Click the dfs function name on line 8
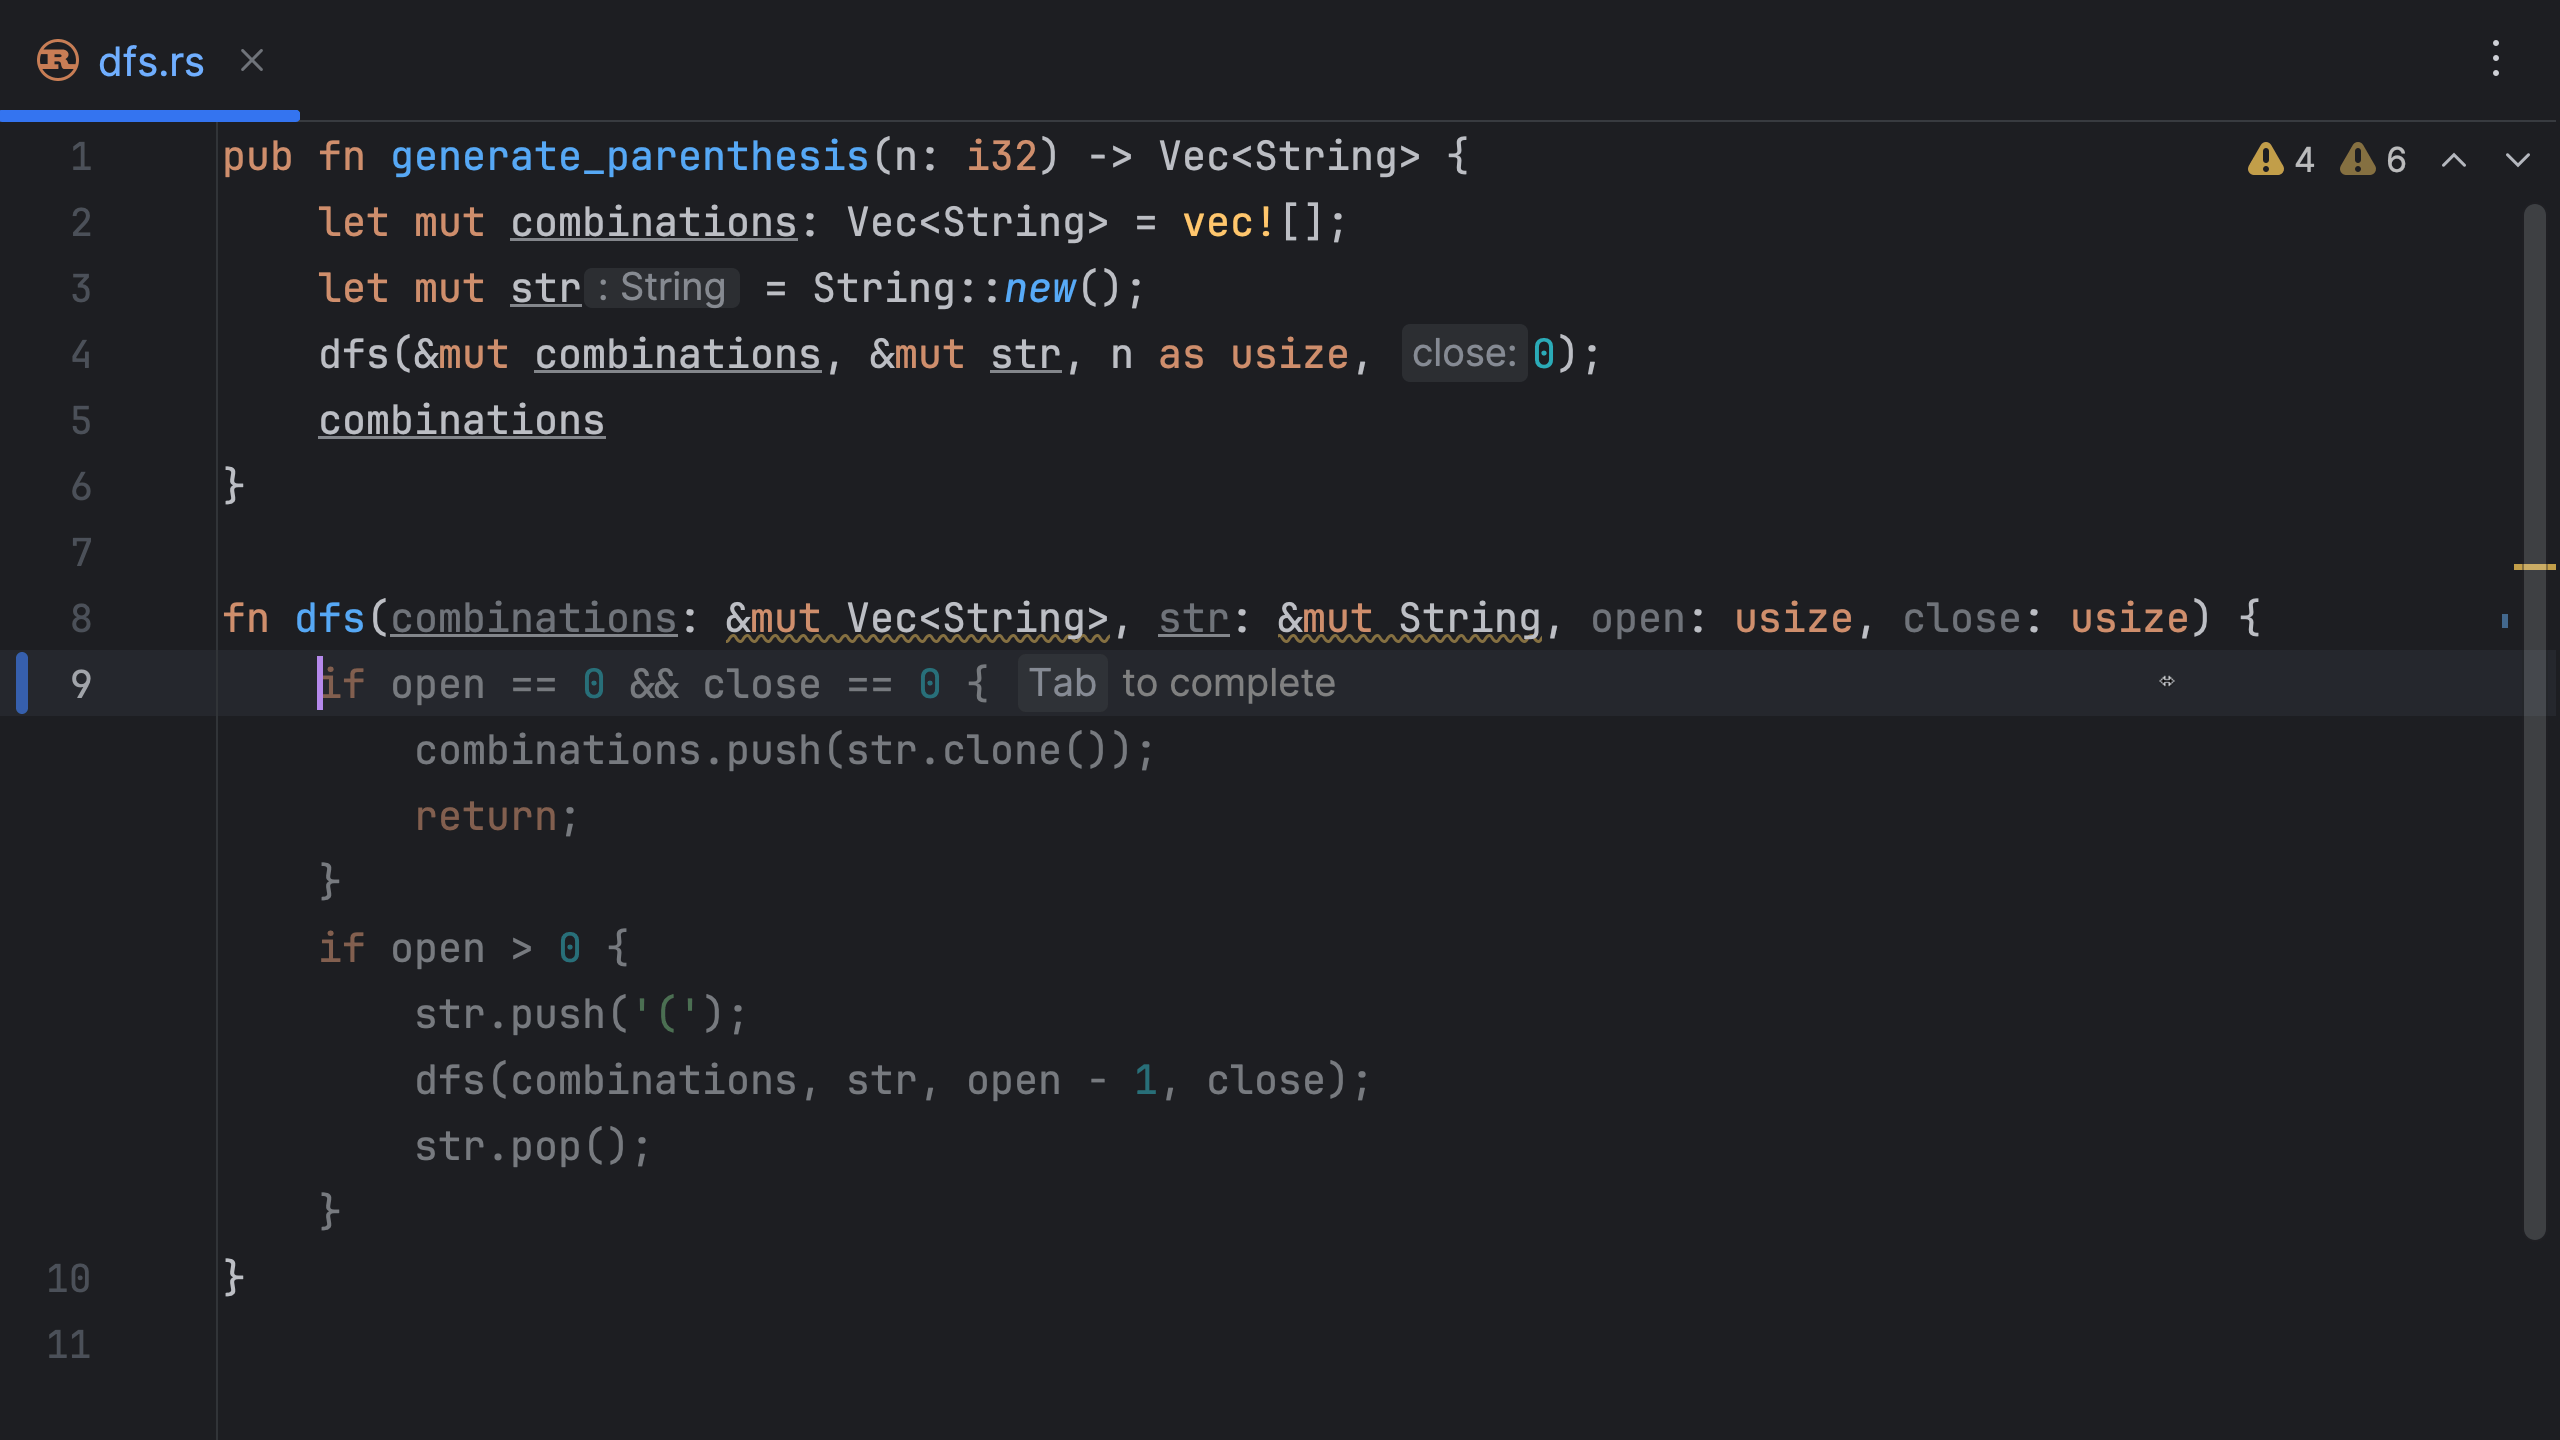Image resolution: width=2560 pixels, height=1440 pixels. [330, 618]
